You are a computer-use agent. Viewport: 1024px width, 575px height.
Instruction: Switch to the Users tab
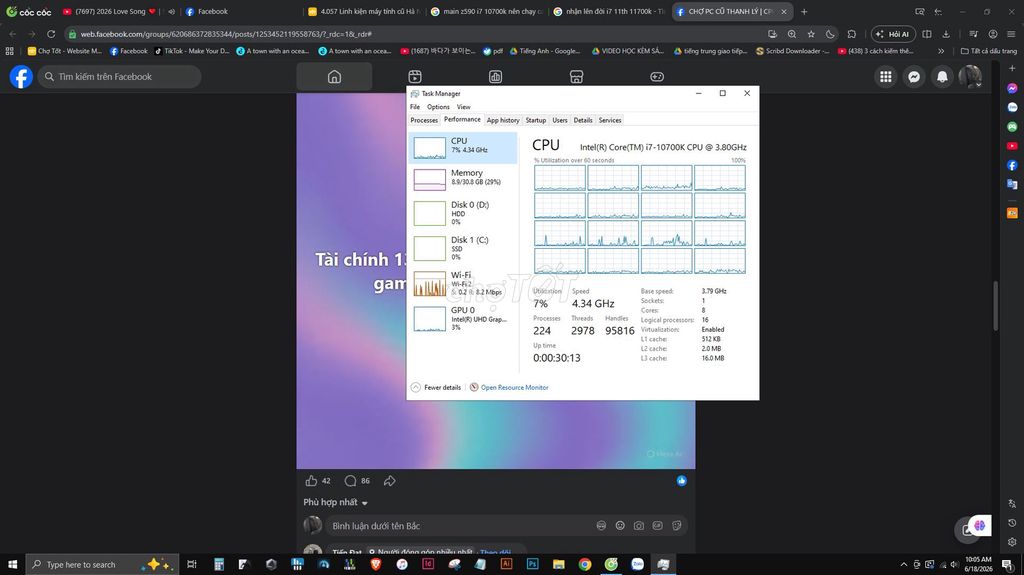(560, 120)
